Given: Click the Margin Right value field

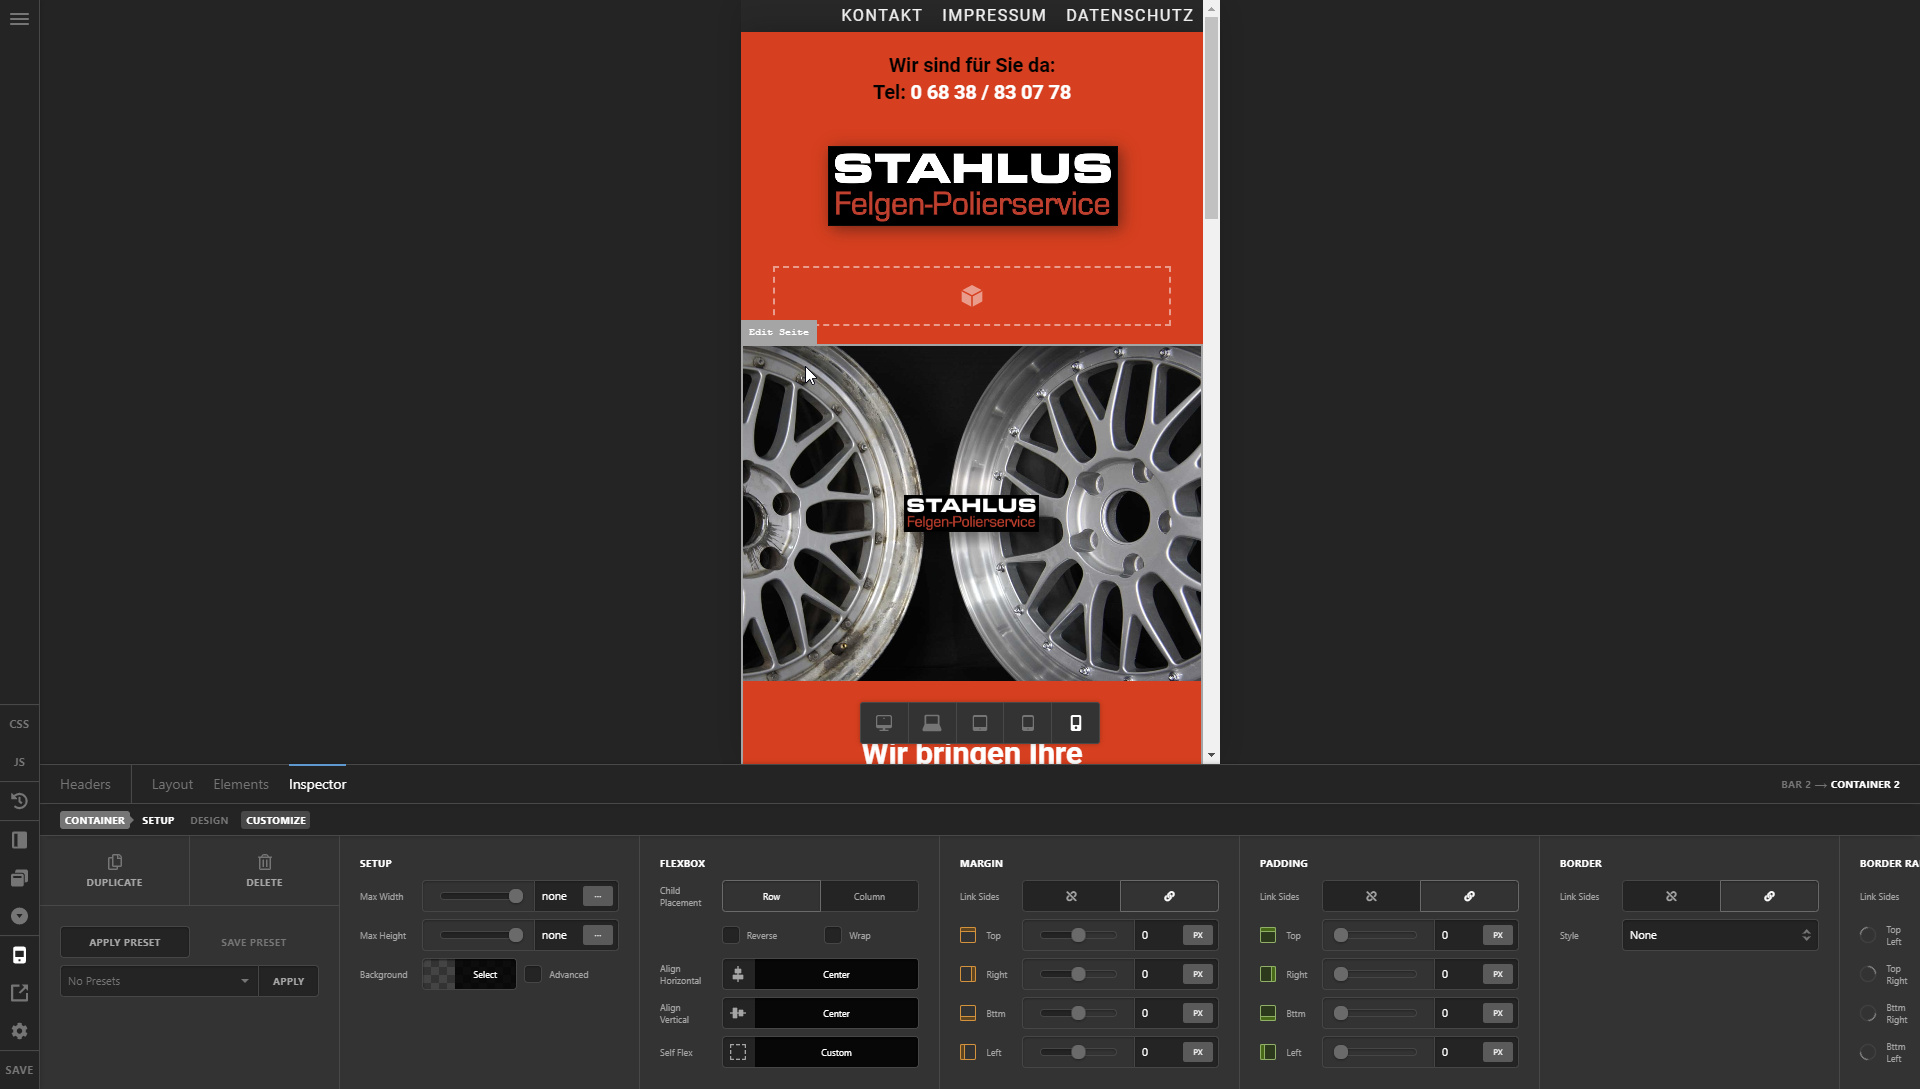Looking at the screenshot, I should pos(1158,974).
